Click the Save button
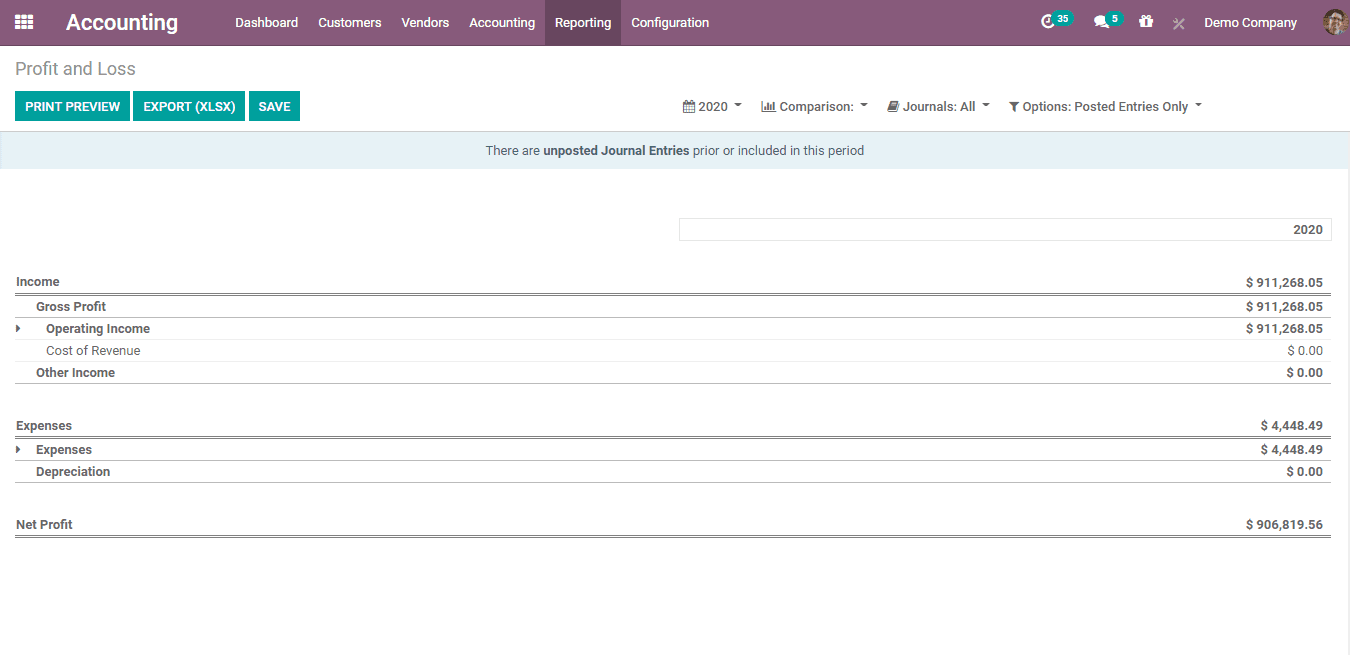The image size is (1350, 655). pos(274,107)
